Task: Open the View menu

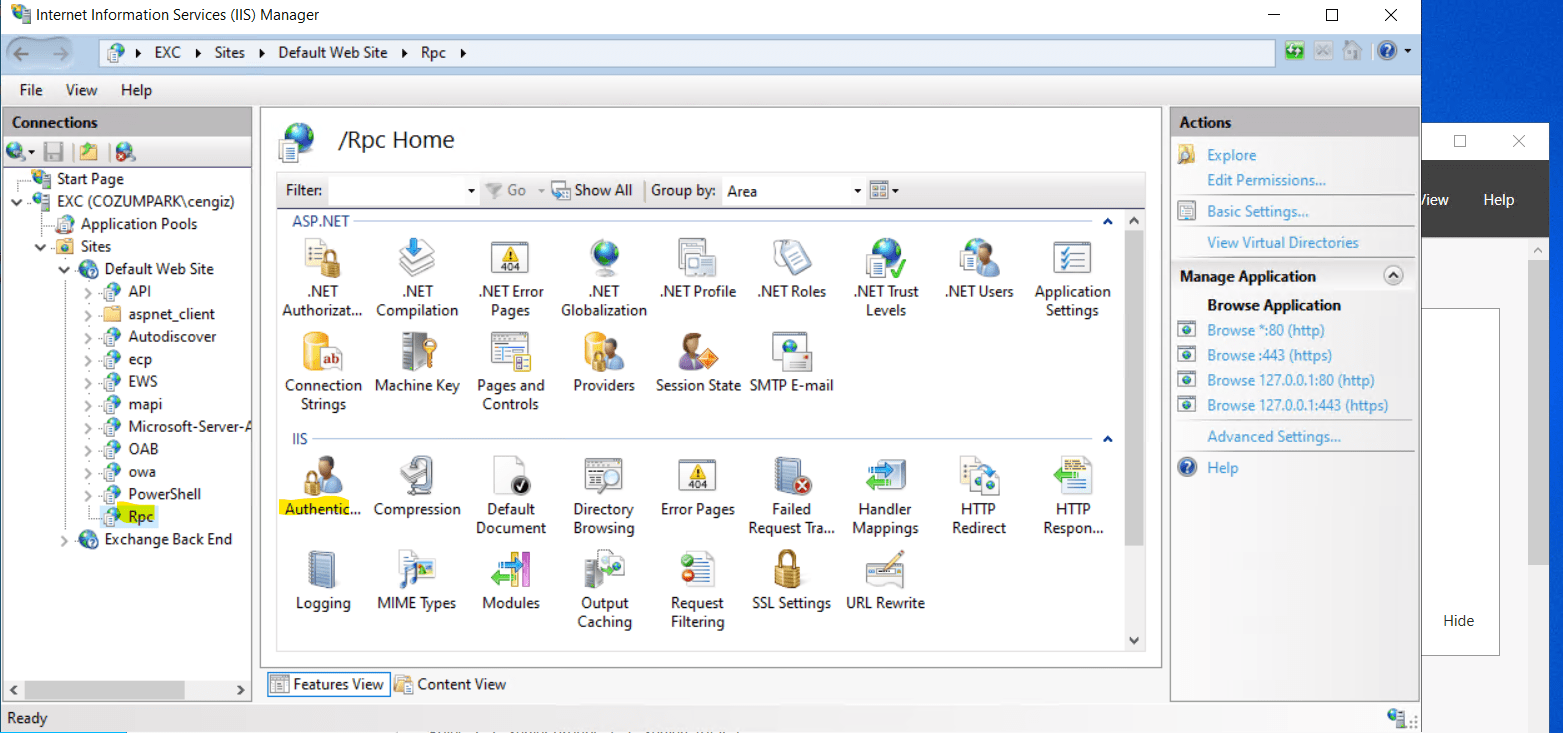Action: point(81,90)
